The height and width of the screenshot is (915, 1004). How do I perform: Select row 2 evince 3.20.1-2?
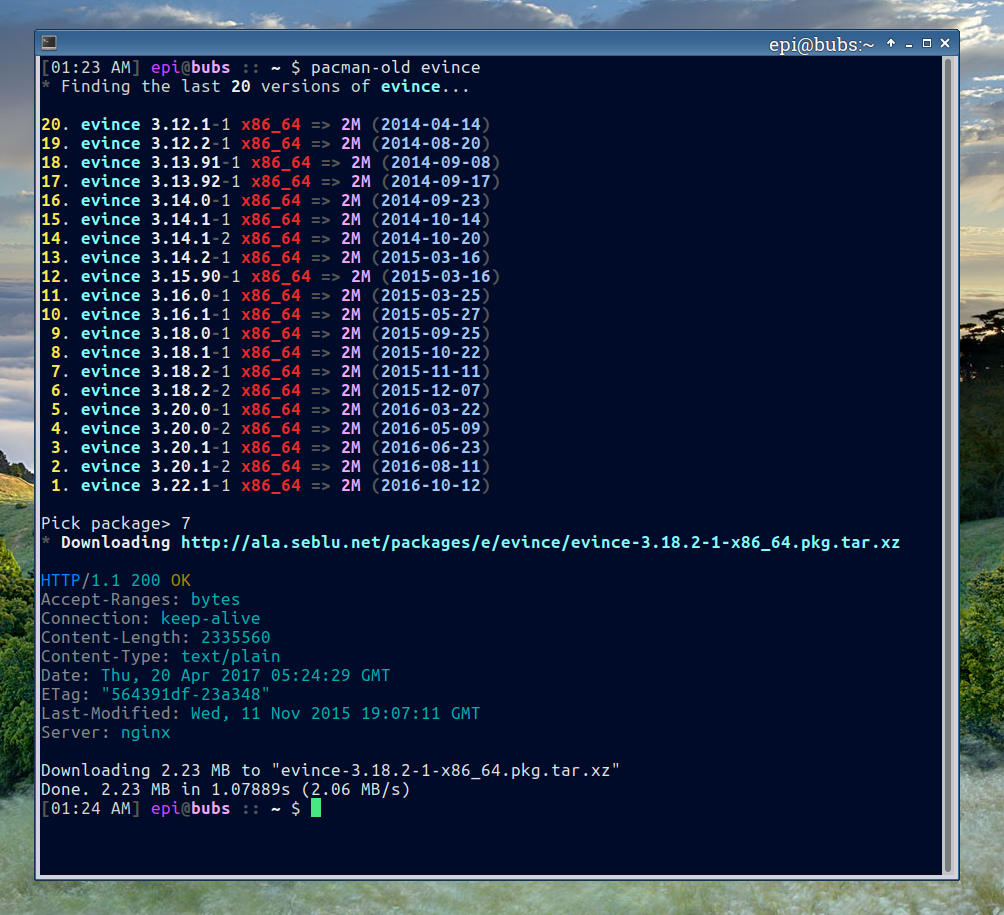coord(270,467)
